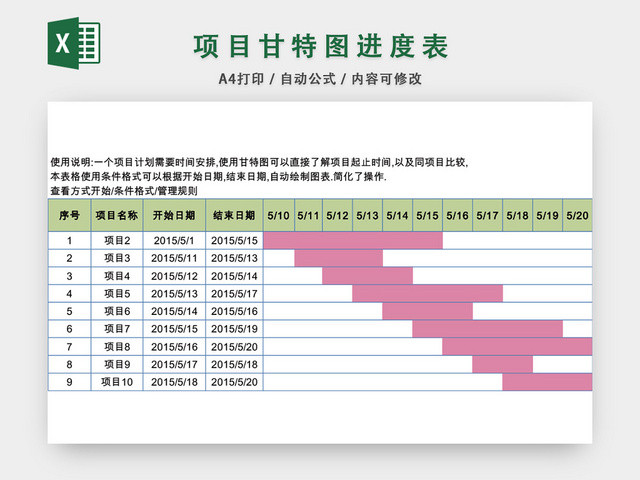Click 项目10's end date 2015/5/20
The width and height of the screenshot is (640, 480).
pyautogui.click(x=234, y=382)
